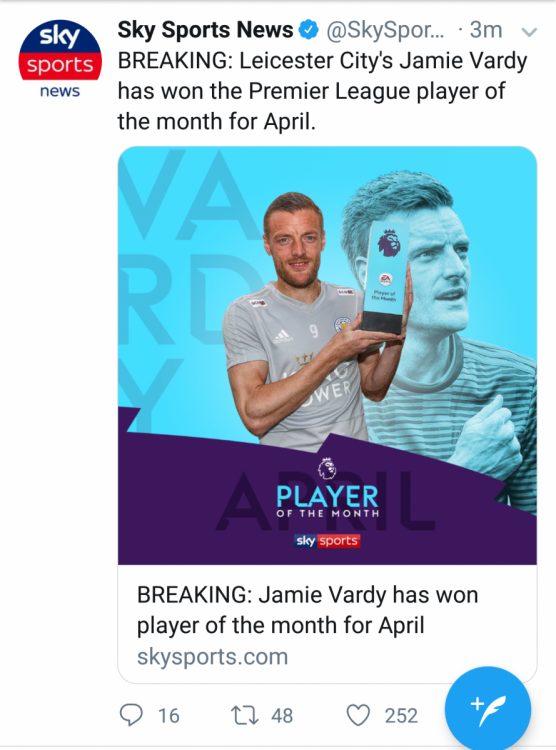Tap the 16 replies count
Image resolution: width=556 pixels, height=750 pixels.
click(x=169, y=716)
